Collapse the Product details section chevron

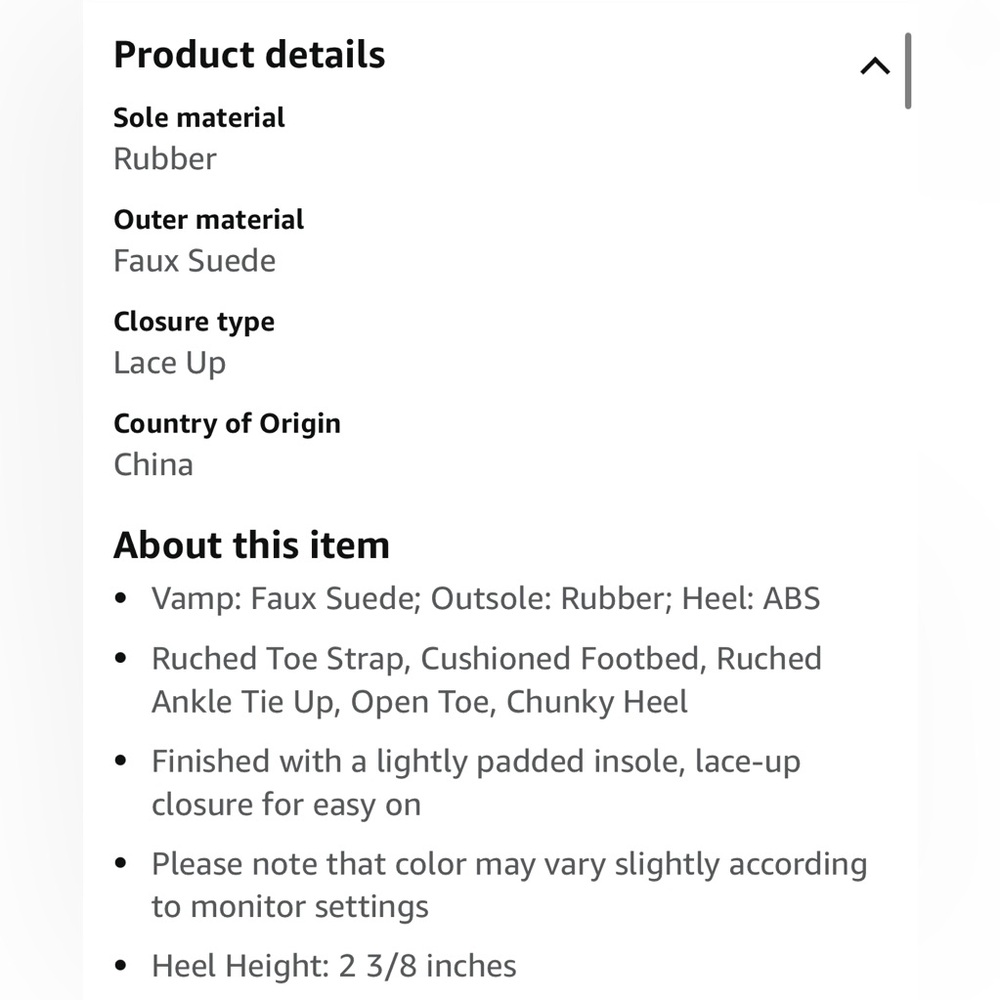[x=874, y=66]
